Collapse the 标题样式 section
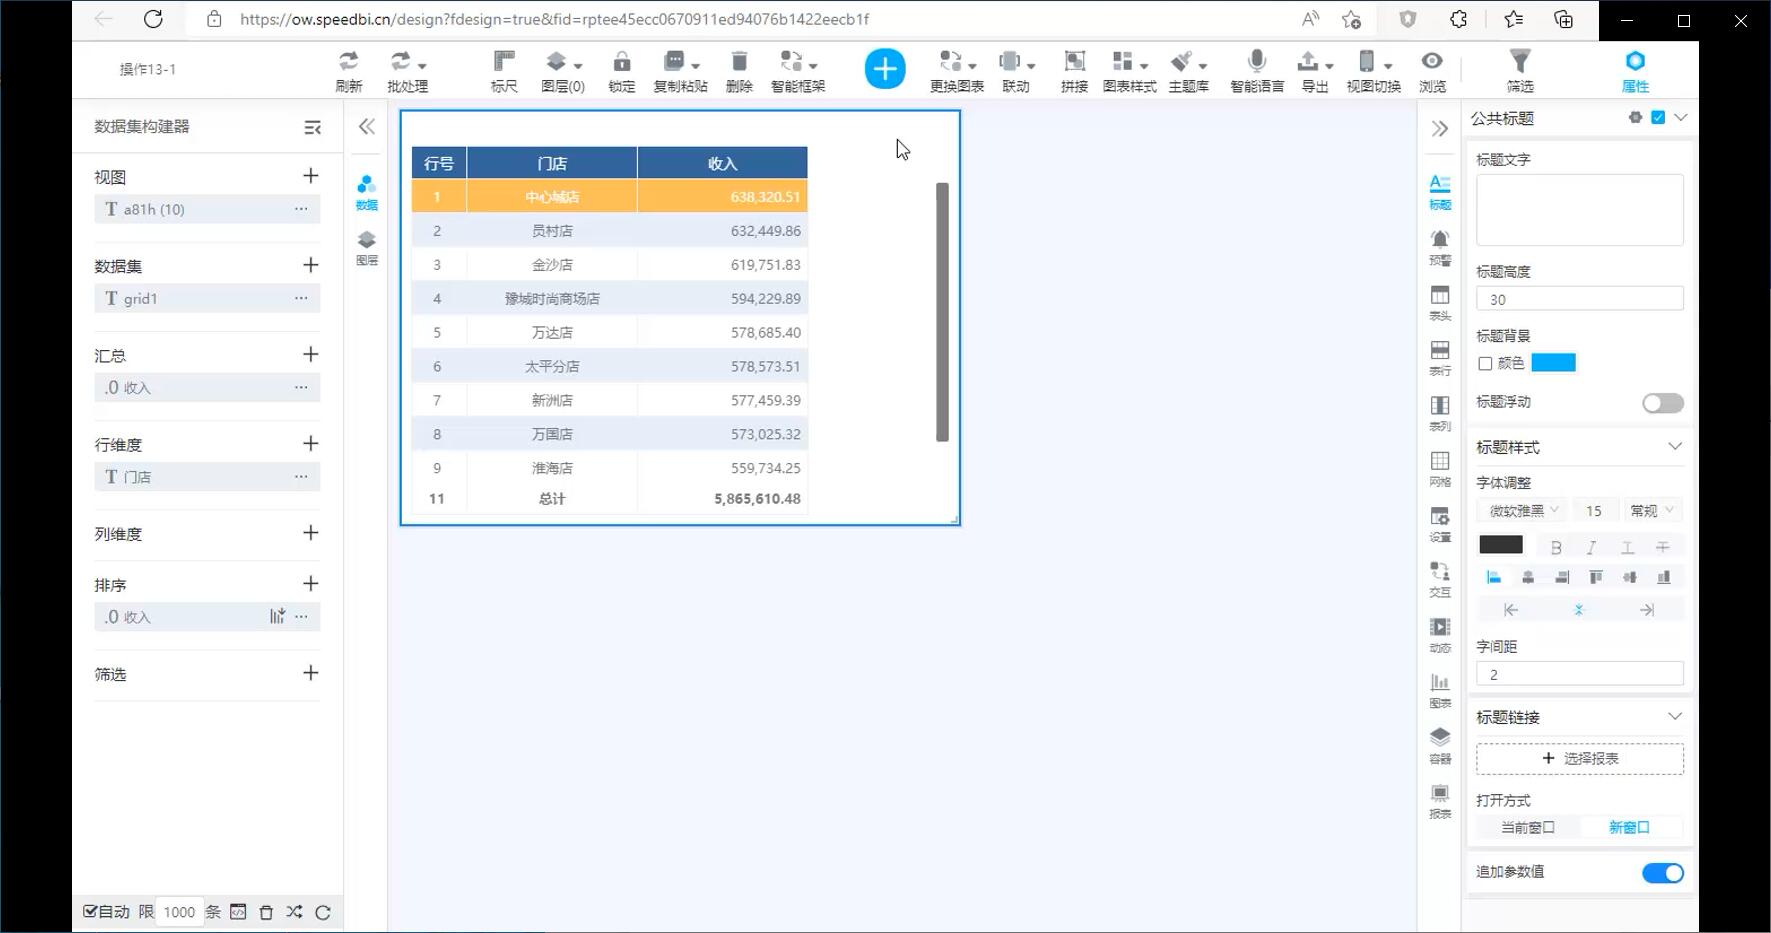1771x933 pixels. pos(1675,447)
